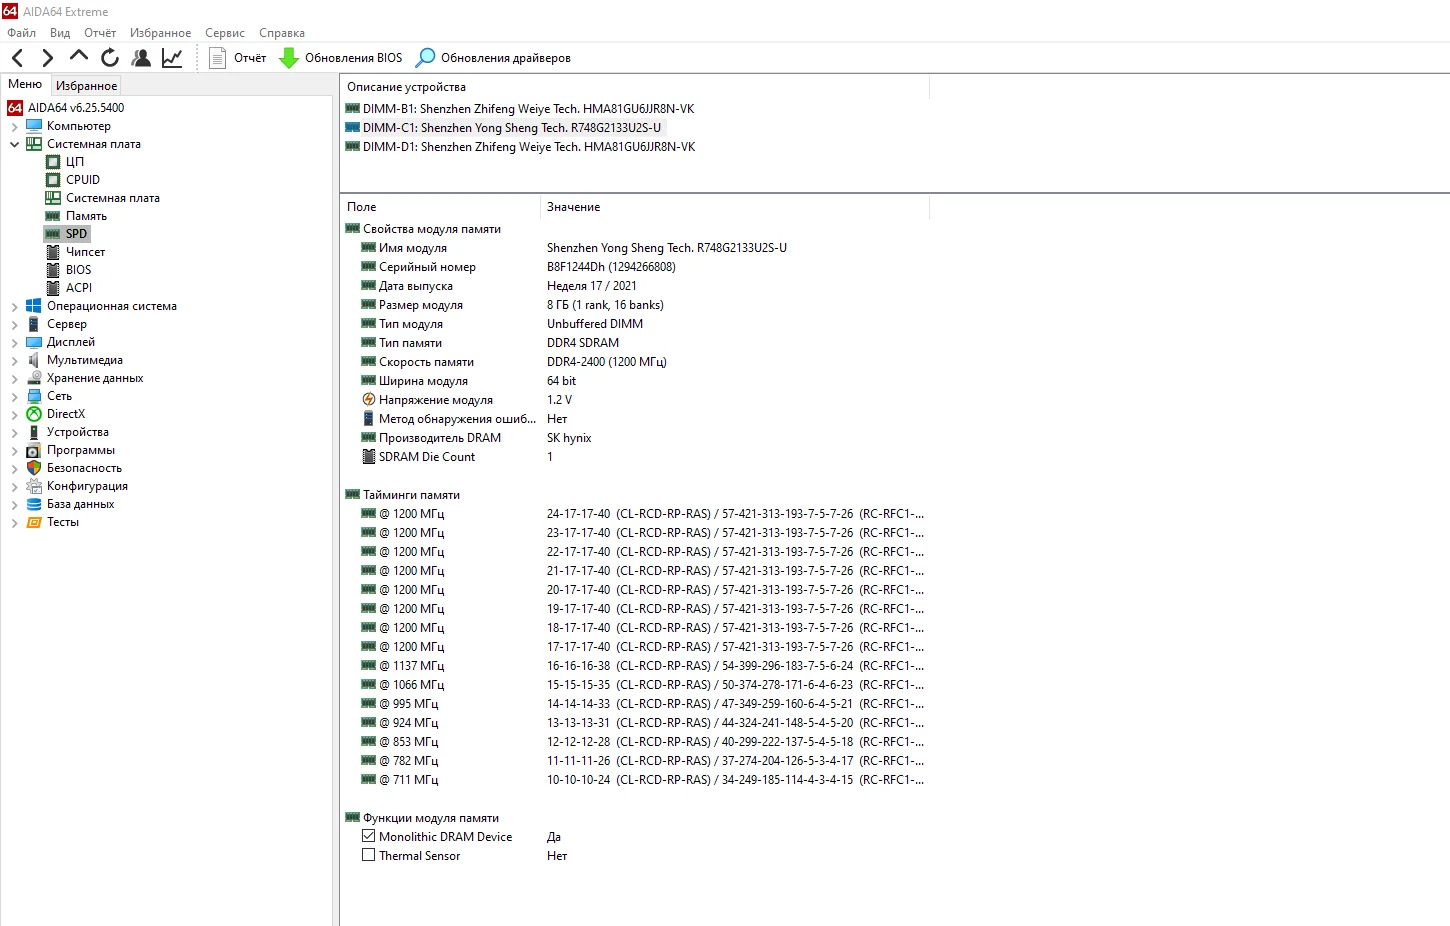This screenshot has width=1450, height=926.
Task: Open the Справка menu
Action: (x=282, y=33)
